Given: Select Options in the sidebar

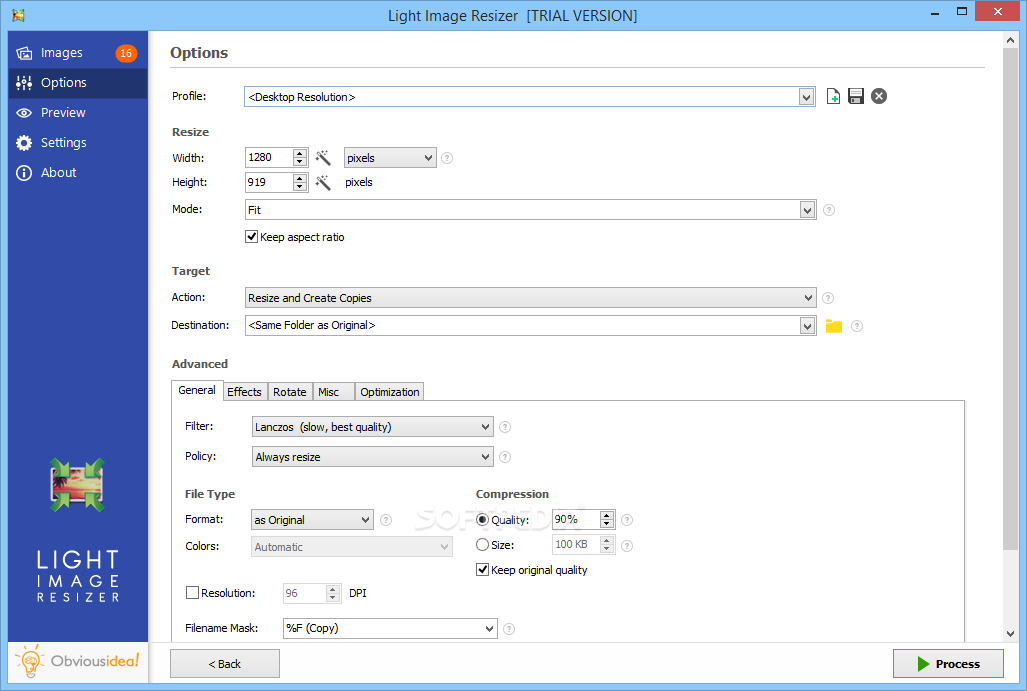Looking at the screenshot, I should [77, 83].
